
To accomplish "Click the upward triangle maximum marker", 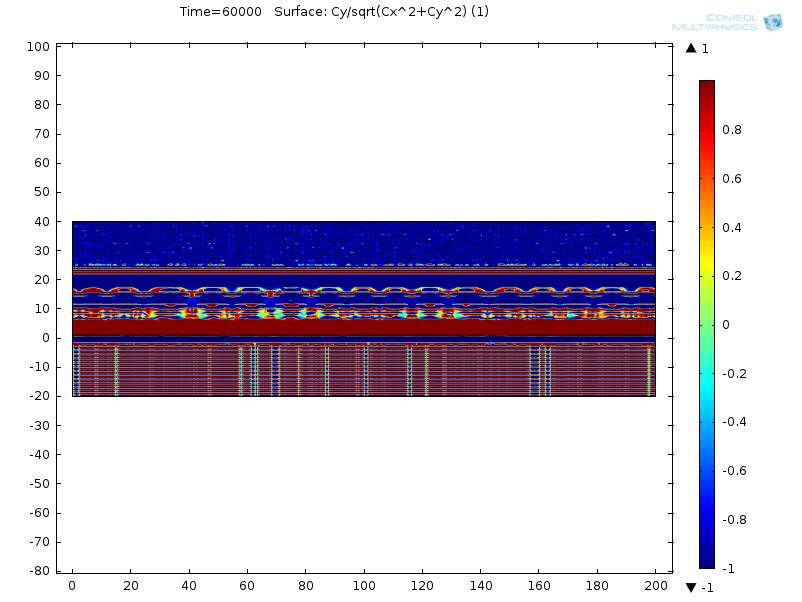I will [690, 48].
